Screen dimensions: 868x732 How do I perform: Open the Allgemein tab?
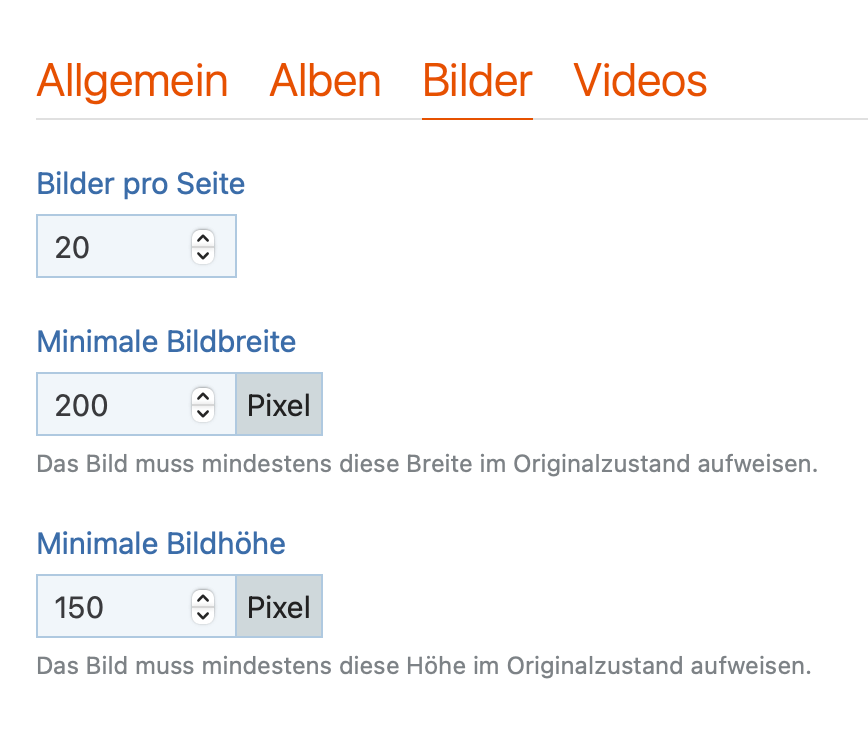(132, 81)
